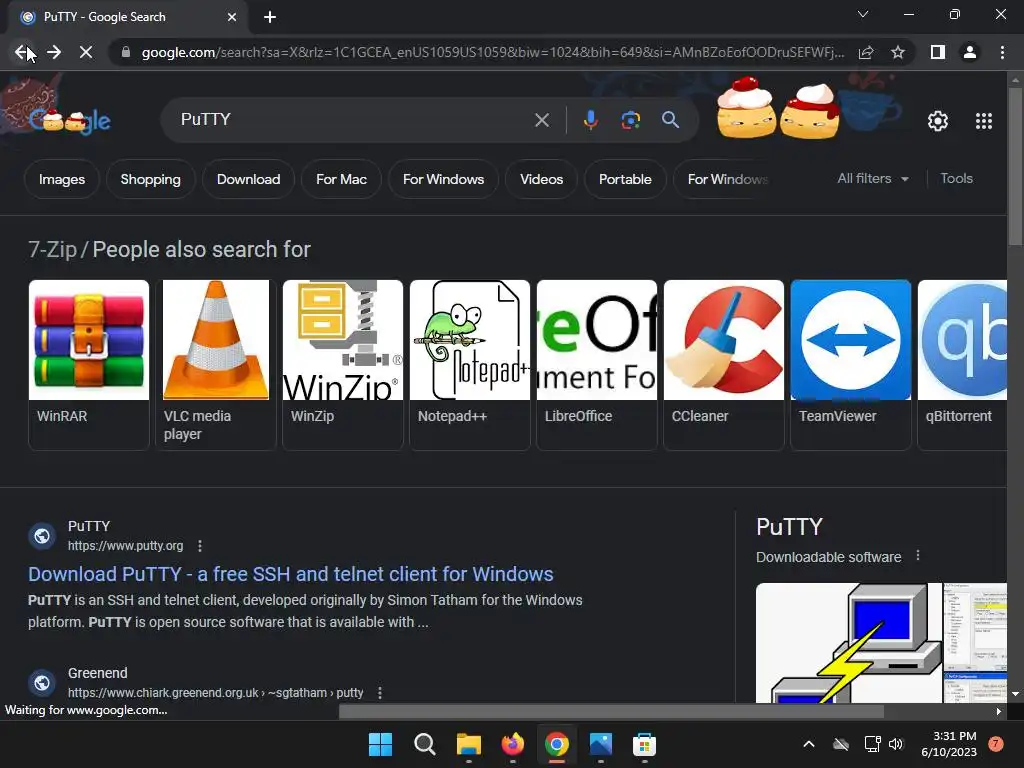The image size is (1024, 768).
Task: Open the Chrome side panel
Action: pos(938,52)
